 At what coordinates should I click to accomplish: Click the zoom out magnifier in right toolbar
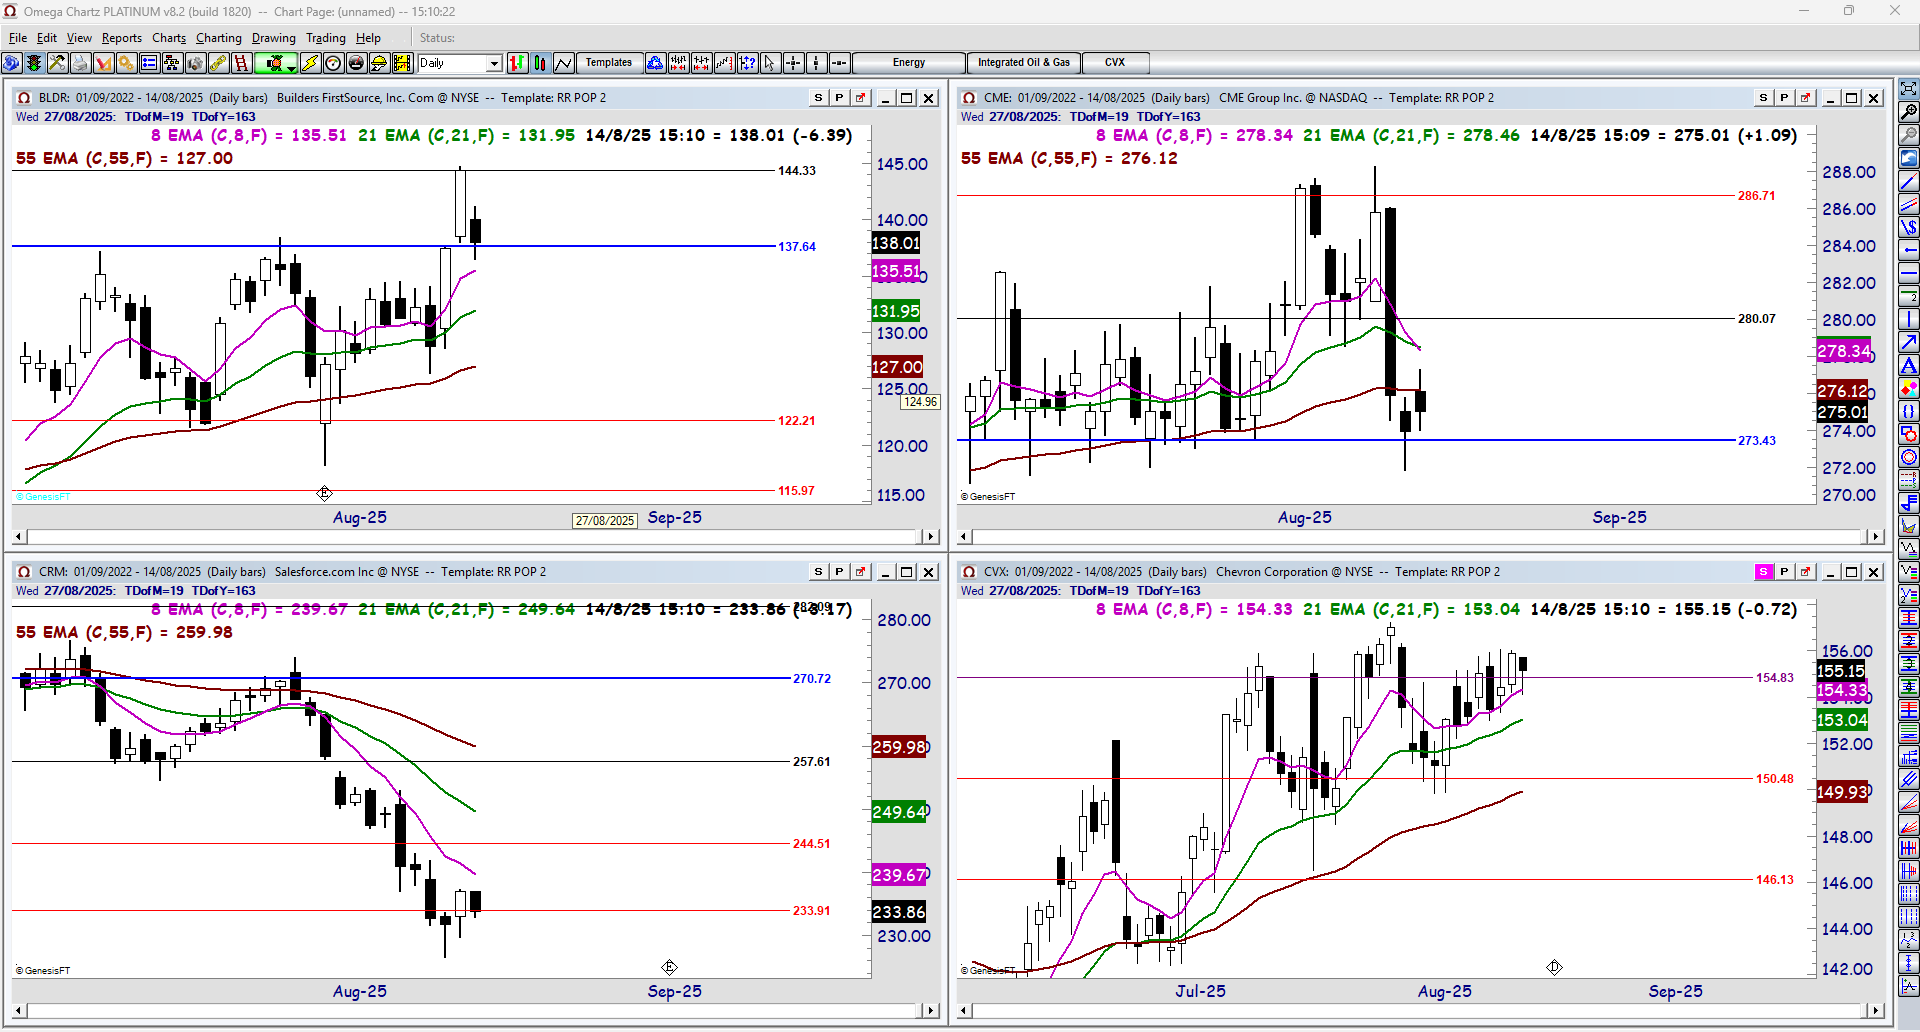click(x=1909, y=134)
